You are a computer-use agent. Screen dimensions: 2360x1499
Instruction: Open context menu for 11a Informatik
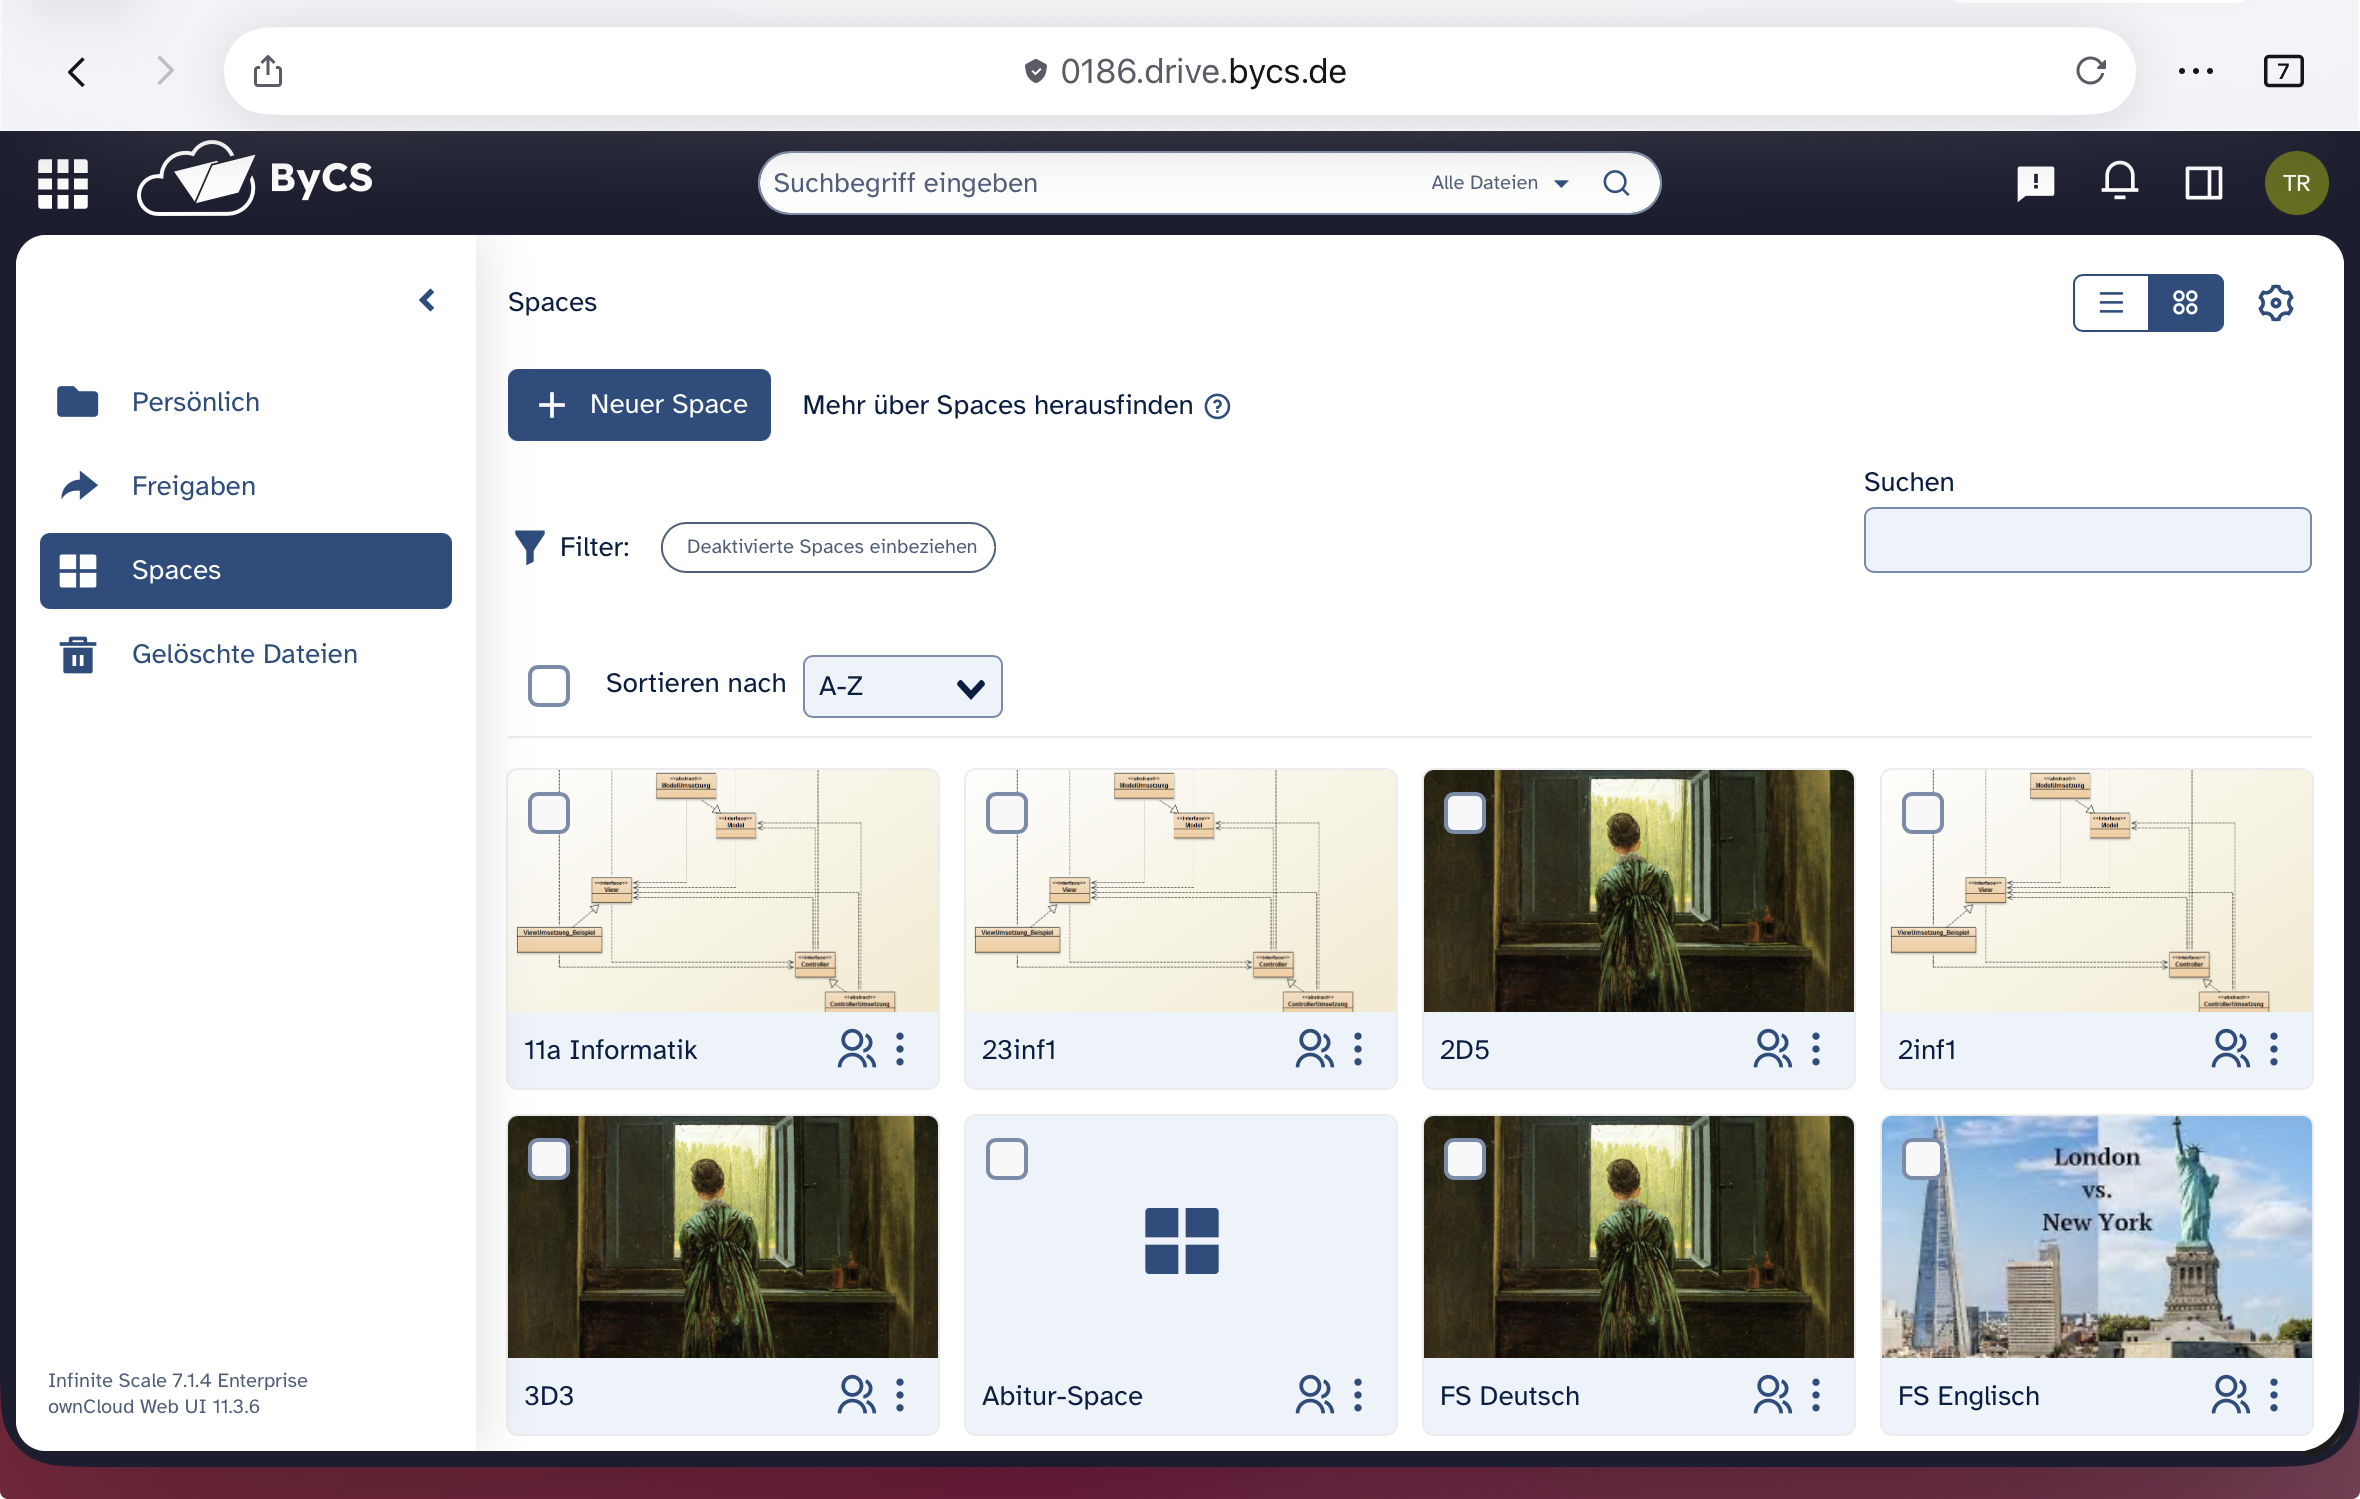[x=900, y=1048]
